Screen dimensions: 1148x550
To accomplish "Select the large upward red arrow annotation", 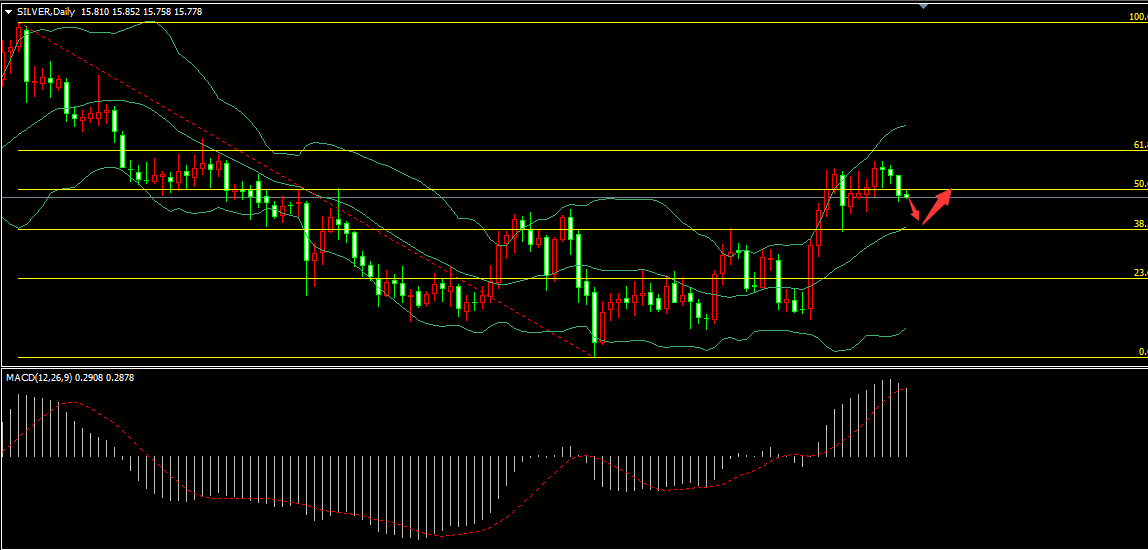I will tap(936, 205).
